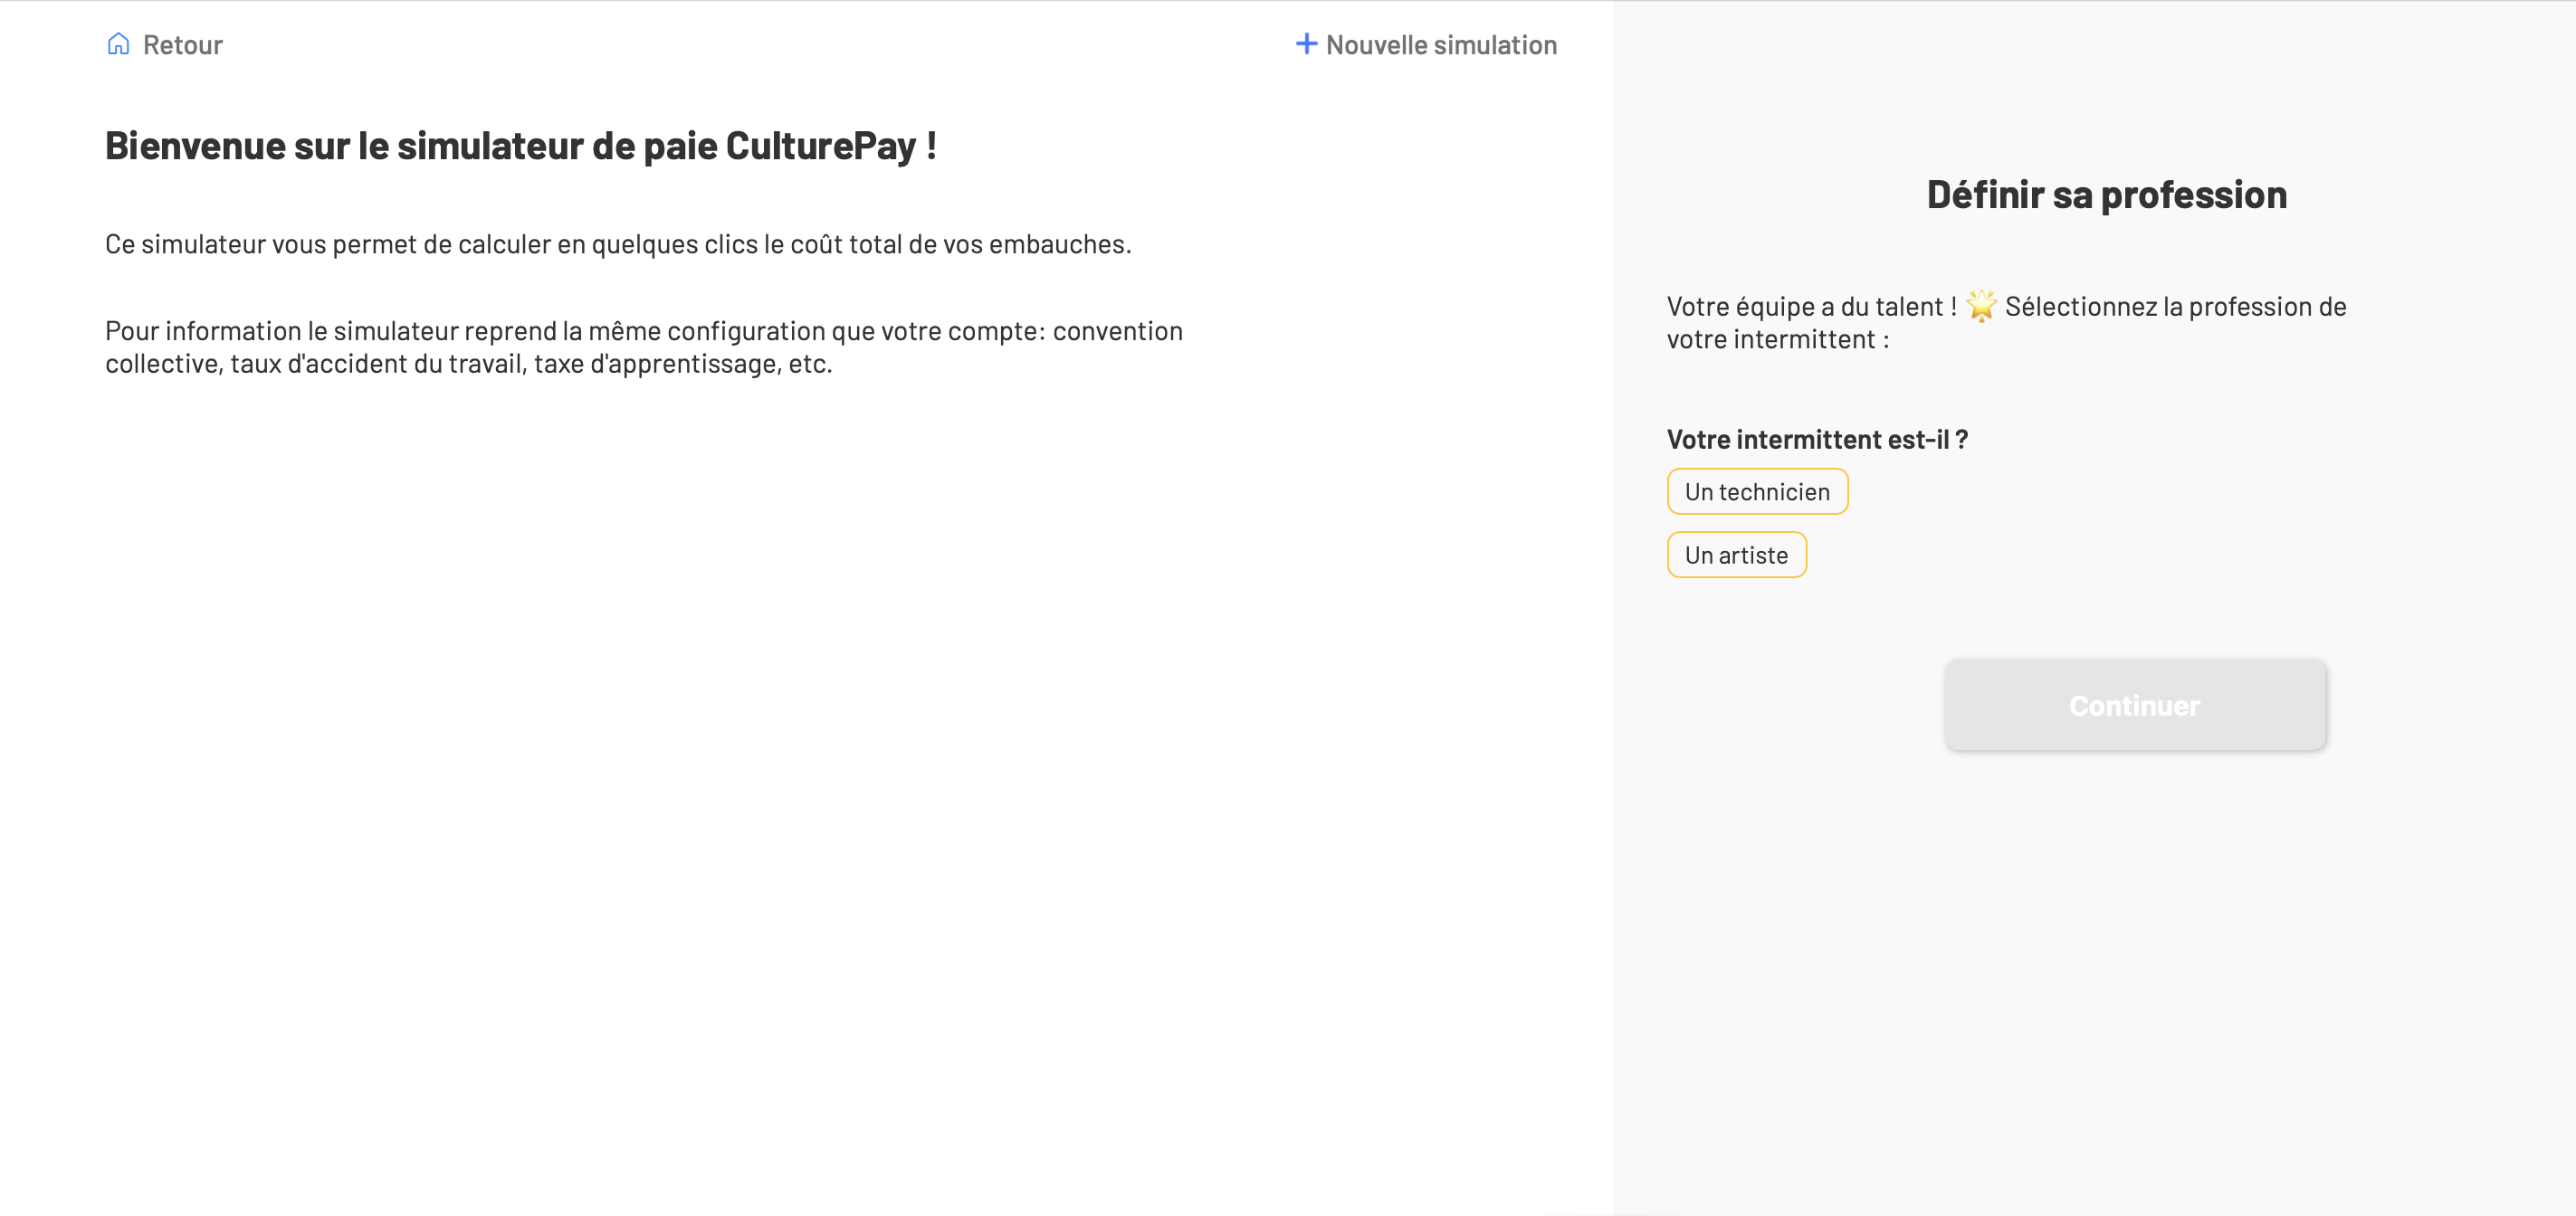Click the home icon beside Retour
The image size is (2576, 1216).
coord(118,44)
